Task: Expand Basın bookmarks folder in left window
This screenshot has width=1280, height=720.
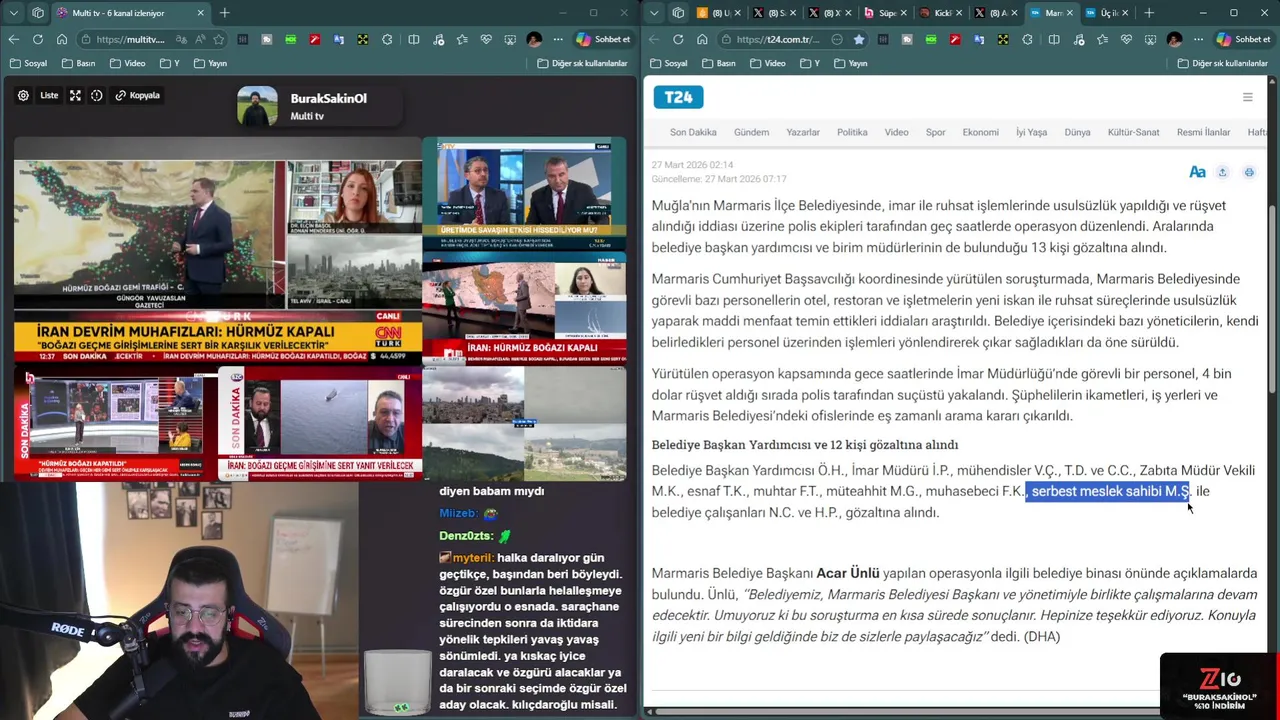Action: (78, 63)
